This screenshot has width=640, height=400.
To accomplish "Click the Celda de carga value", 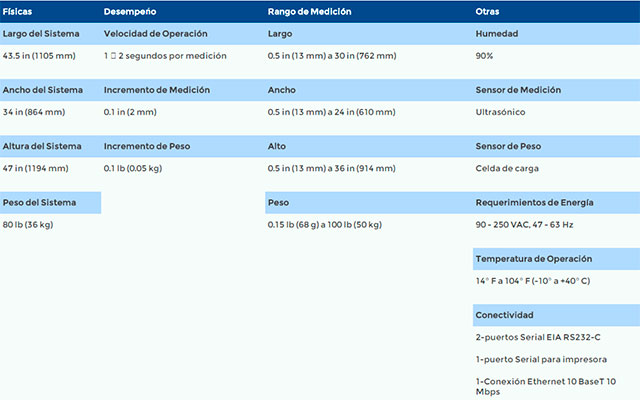I will click(507, 169).
